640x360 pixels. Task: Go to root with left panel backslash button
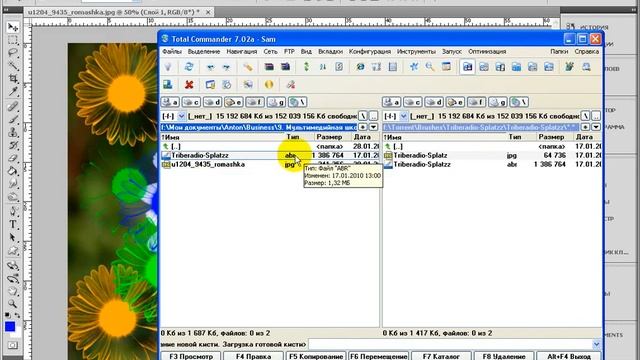tap(363, 116)
